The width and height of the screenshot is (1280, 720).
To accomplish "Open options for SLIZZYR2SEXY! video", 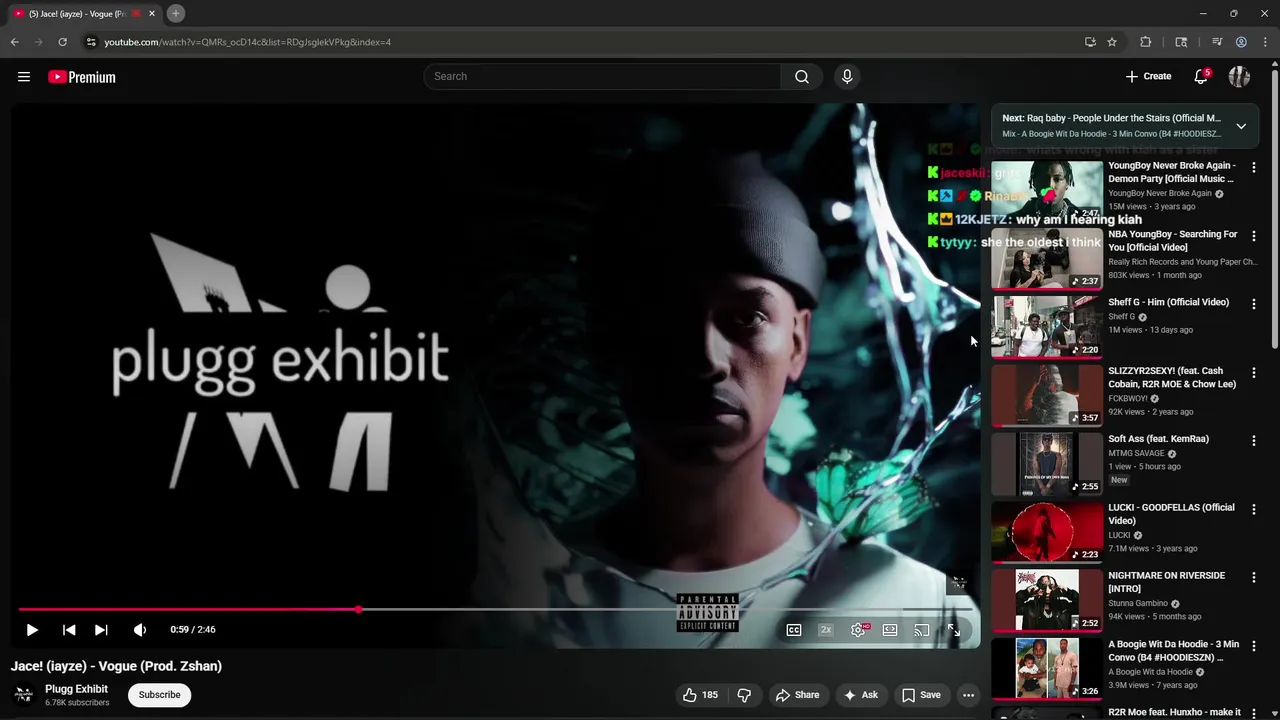I will [1254, 372].
